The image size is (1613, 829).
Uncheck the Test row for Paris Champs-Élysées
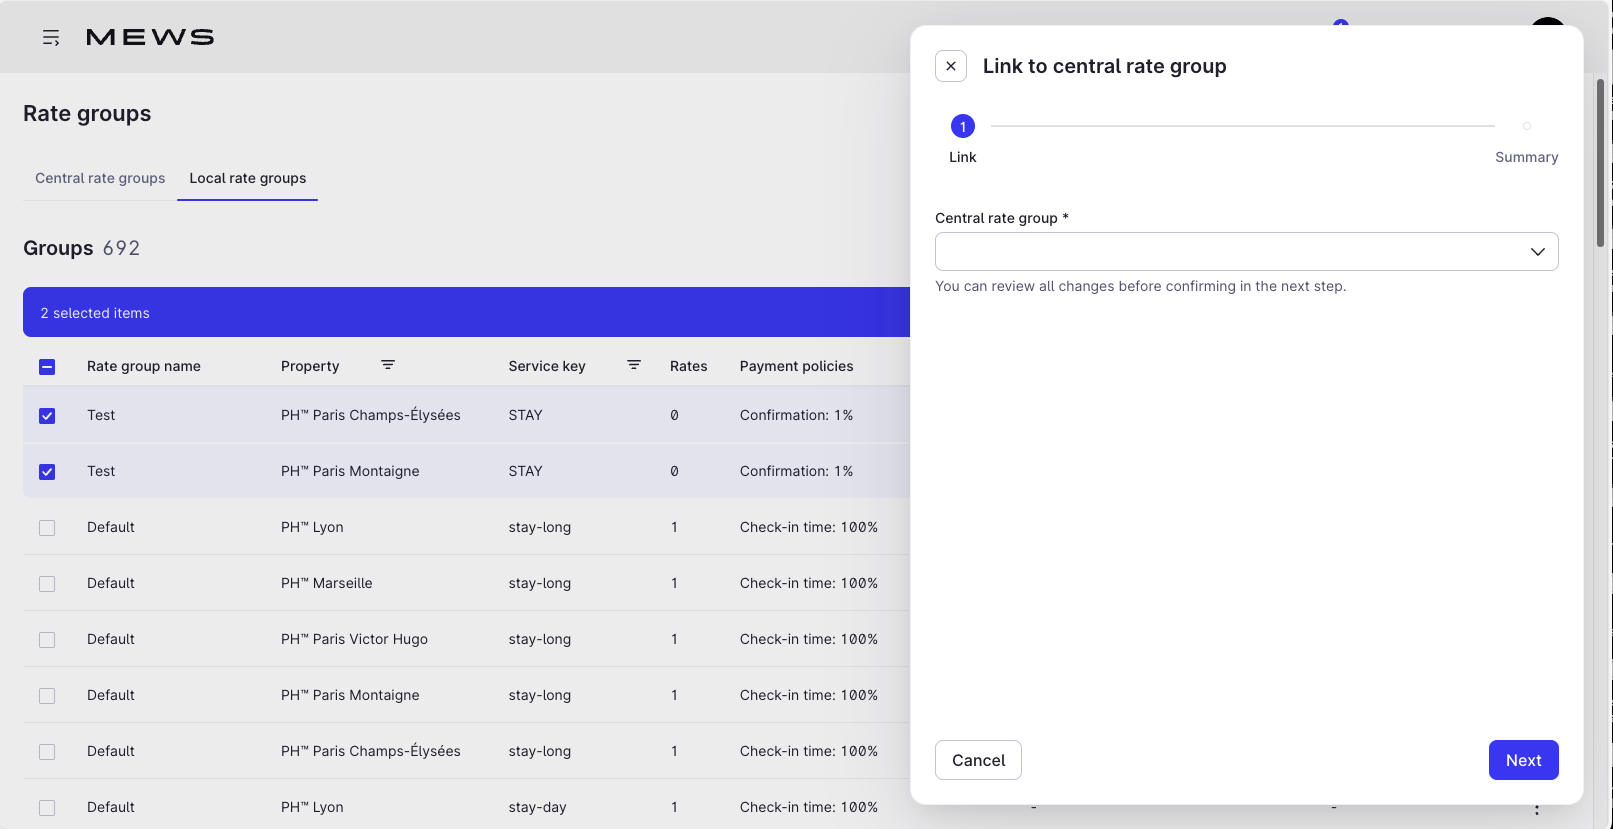point(47,415)
